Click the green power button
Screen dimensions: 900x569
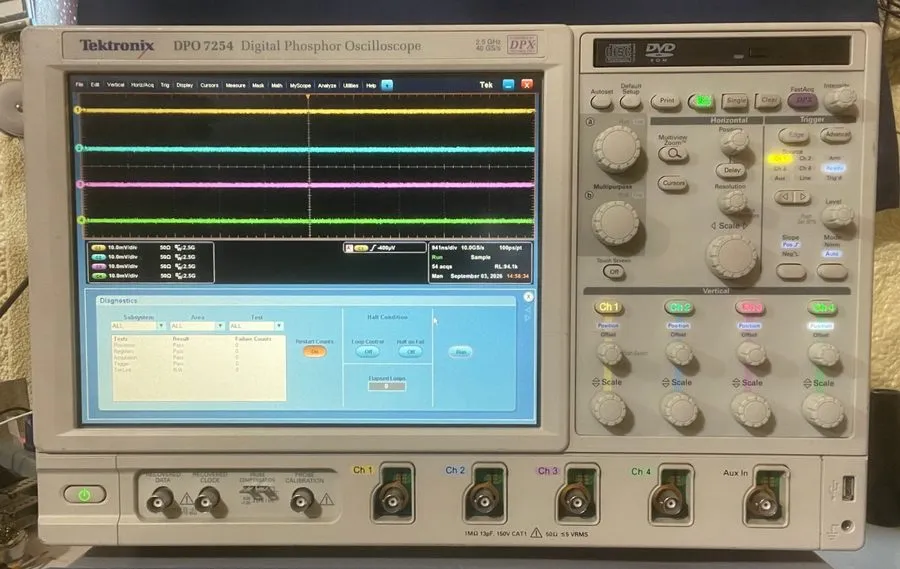pos(84,494)
